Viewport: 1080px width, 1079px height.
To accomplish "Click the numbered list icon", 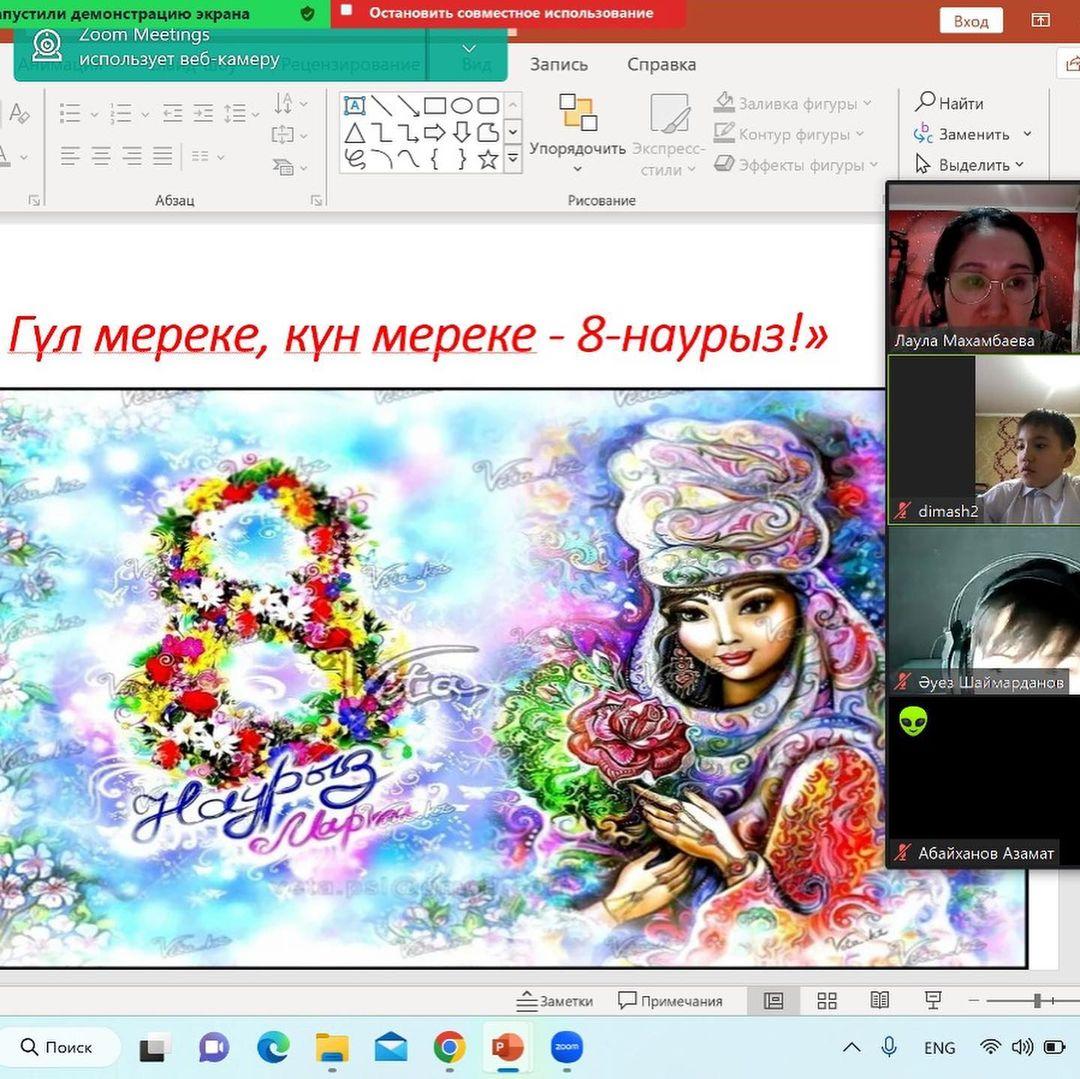I will 121,113.
